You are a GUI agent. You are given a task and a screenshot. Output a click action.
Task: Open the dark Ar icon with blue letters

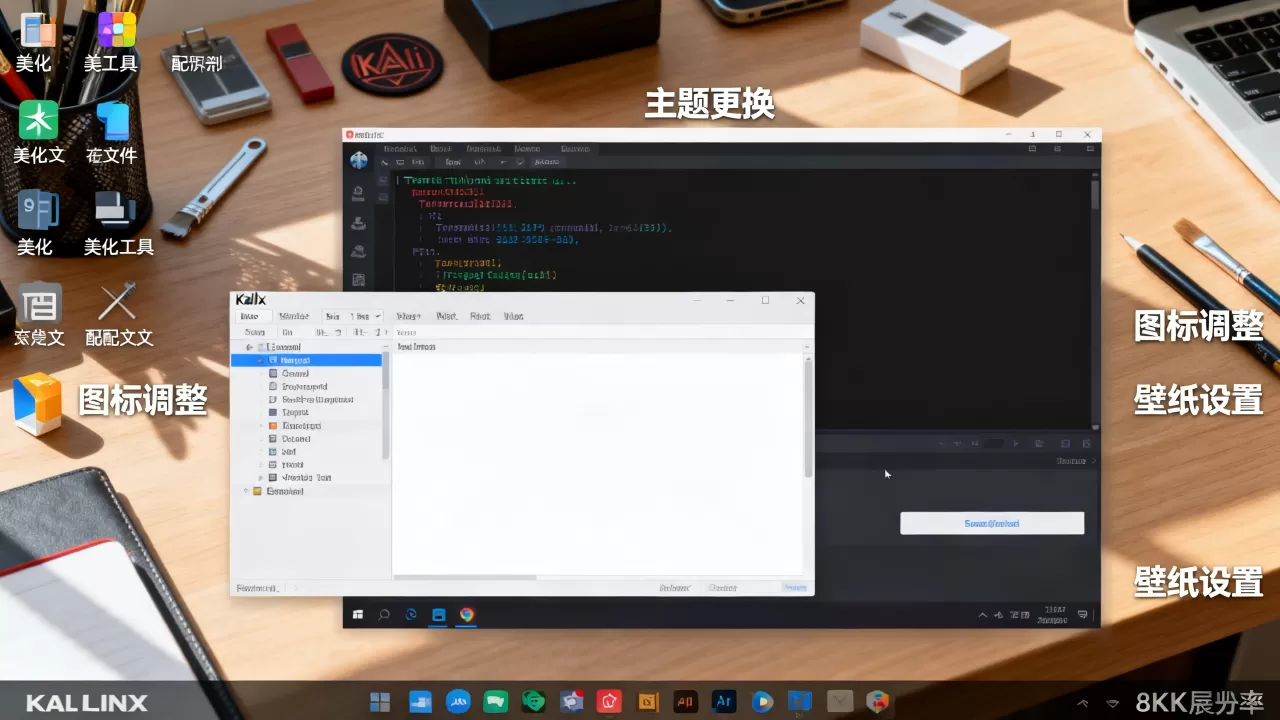[723, 702]
